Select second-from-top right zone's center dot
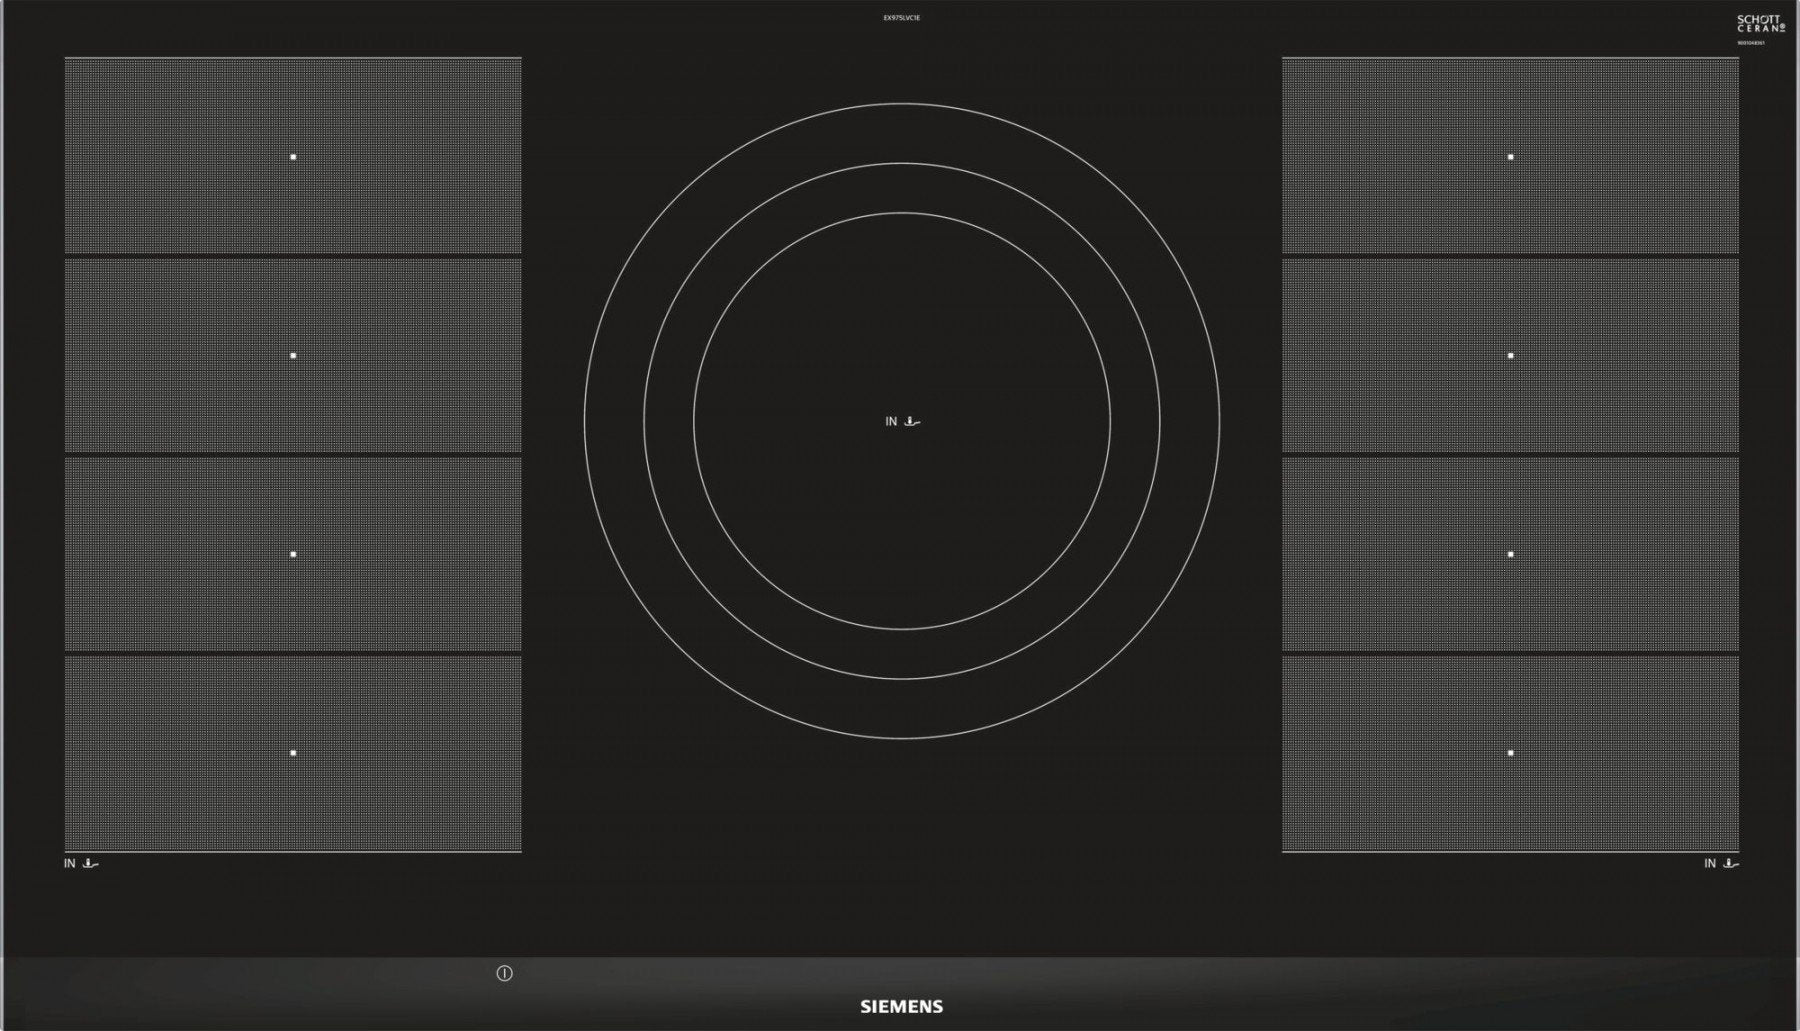1800x1031 pixels. (x=1510, y=355)
